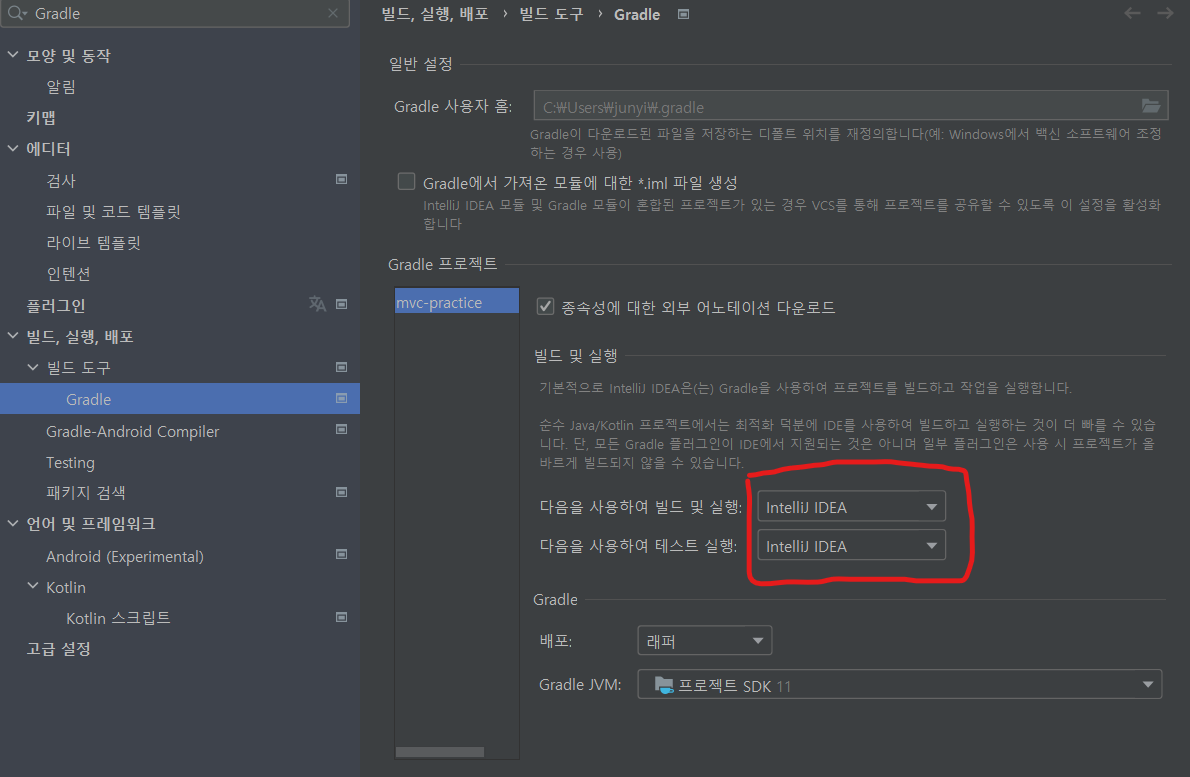Click the project-level icon beside Android (Experimental)
Viewport: 1190px width, 777px height.
342,554
